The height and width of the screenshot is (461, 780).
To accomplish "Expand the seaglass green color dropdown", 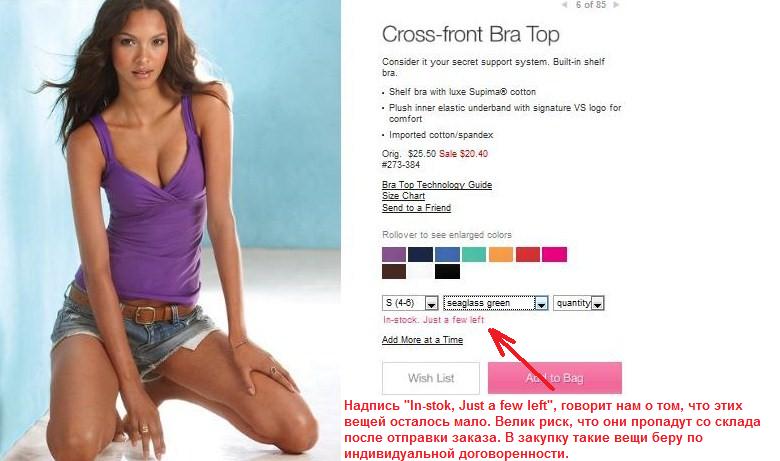I will click(496, 303).
